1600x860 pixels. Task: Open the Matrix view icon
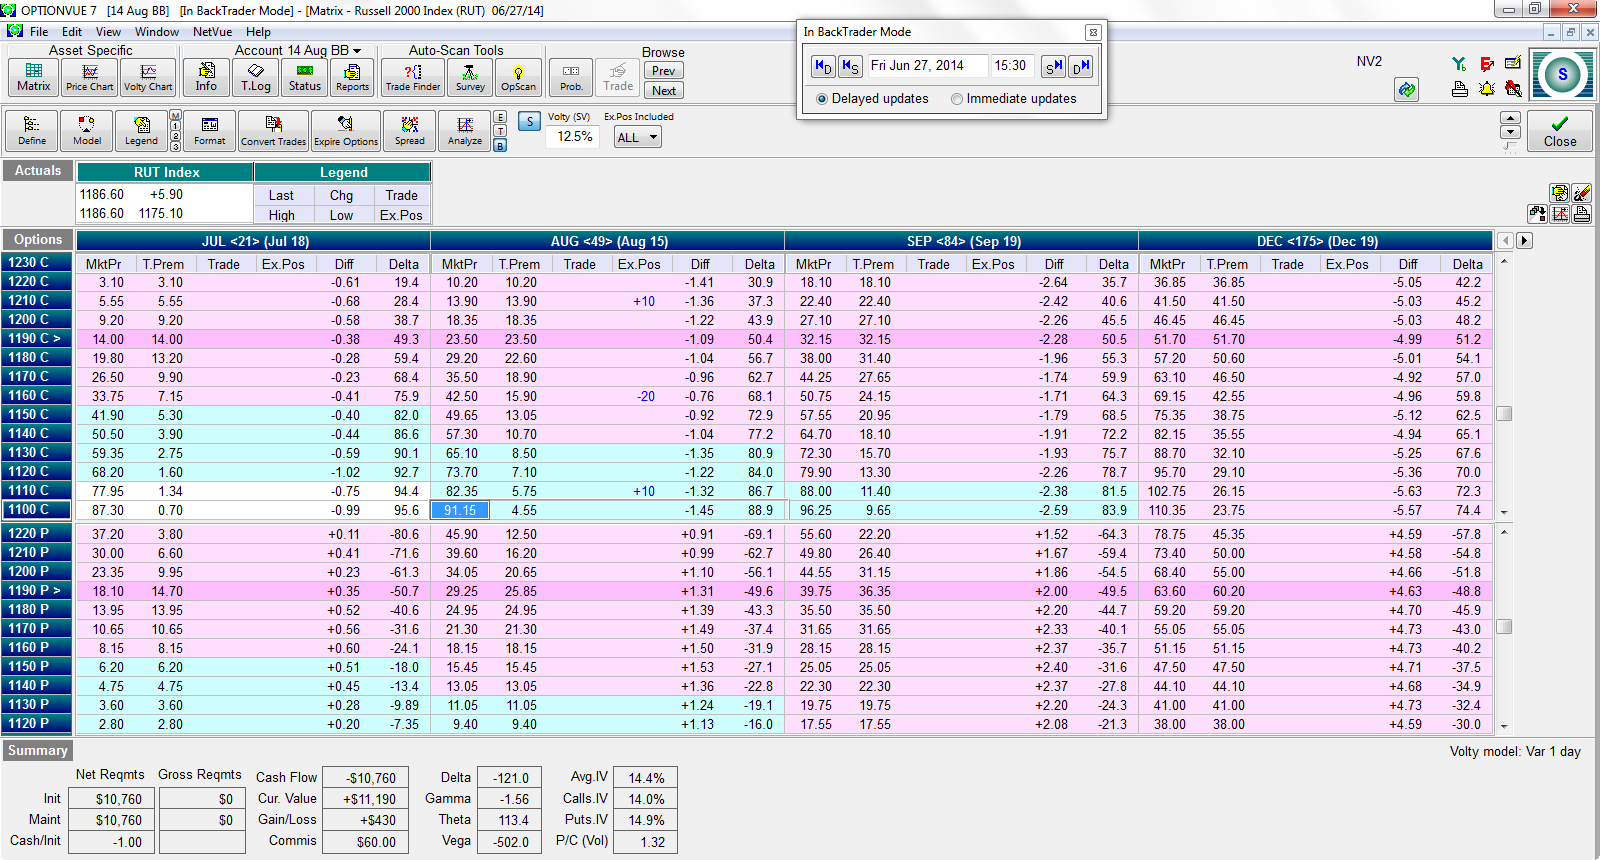33,77
